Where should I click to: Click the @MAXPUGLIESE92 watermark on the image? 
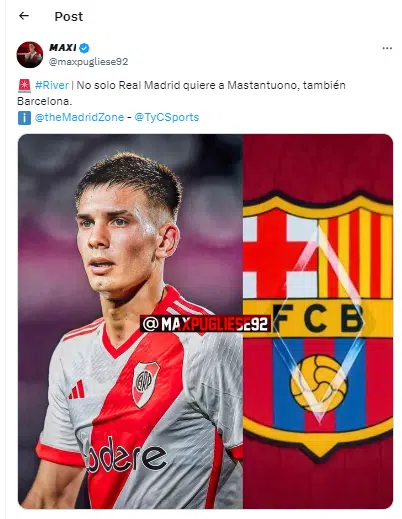pyautogui.click(x=205, y=324)
